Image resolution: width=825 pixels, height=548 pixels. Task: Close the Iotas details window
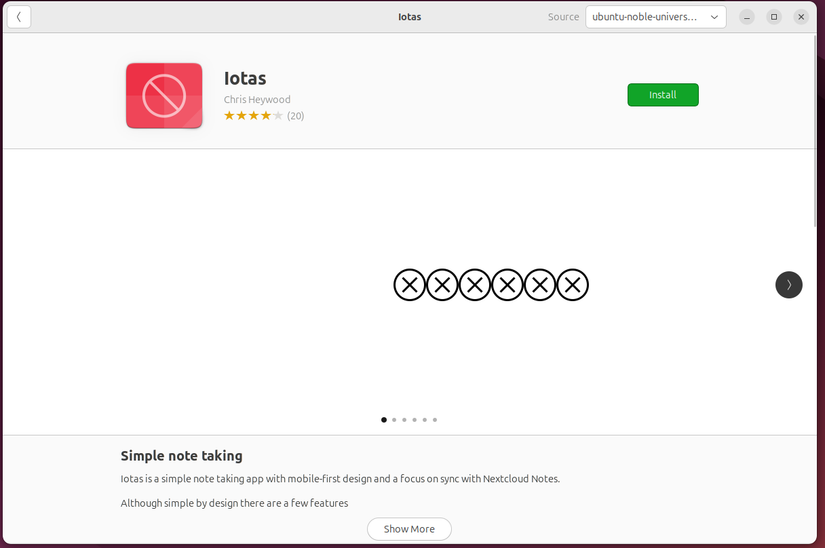[801, 17]
